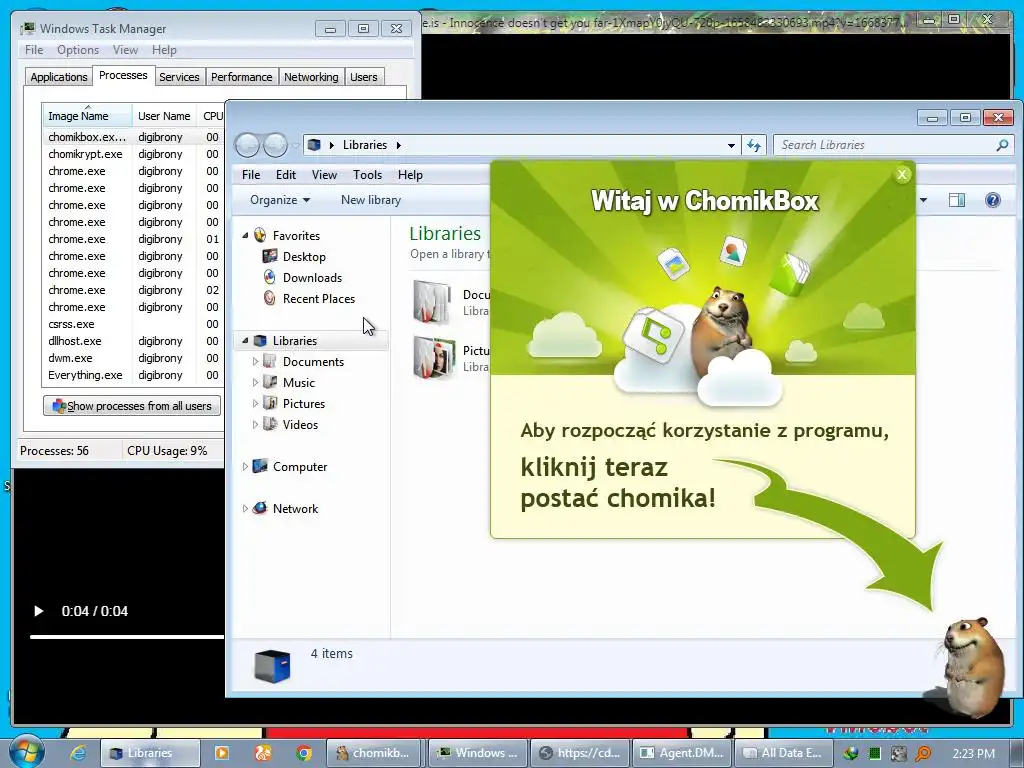Select dllhost.exe process row
This screenshot has width=1024, height=768.
click(133, 341)
